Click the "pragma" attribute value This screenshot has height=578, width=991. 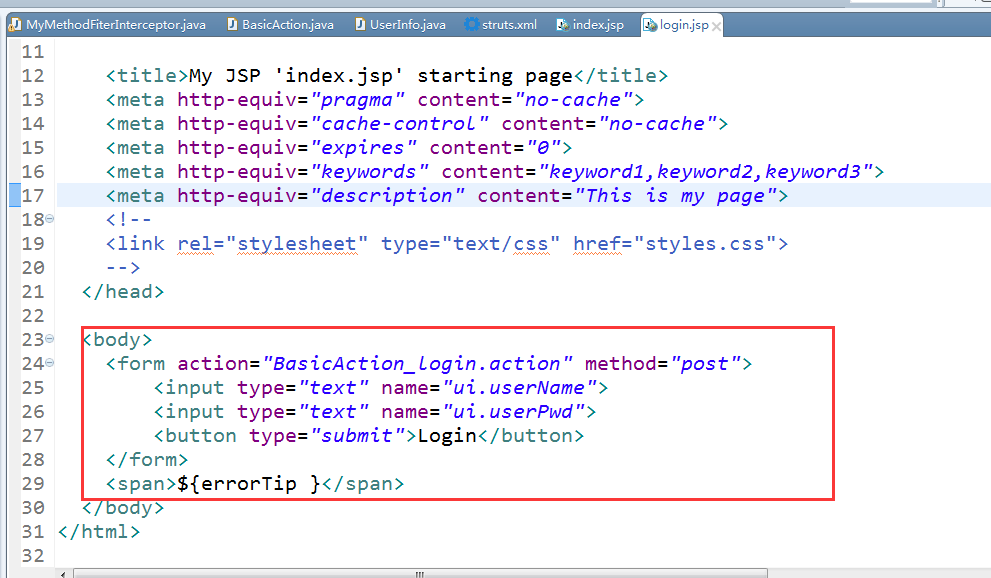tap(358, 100)
